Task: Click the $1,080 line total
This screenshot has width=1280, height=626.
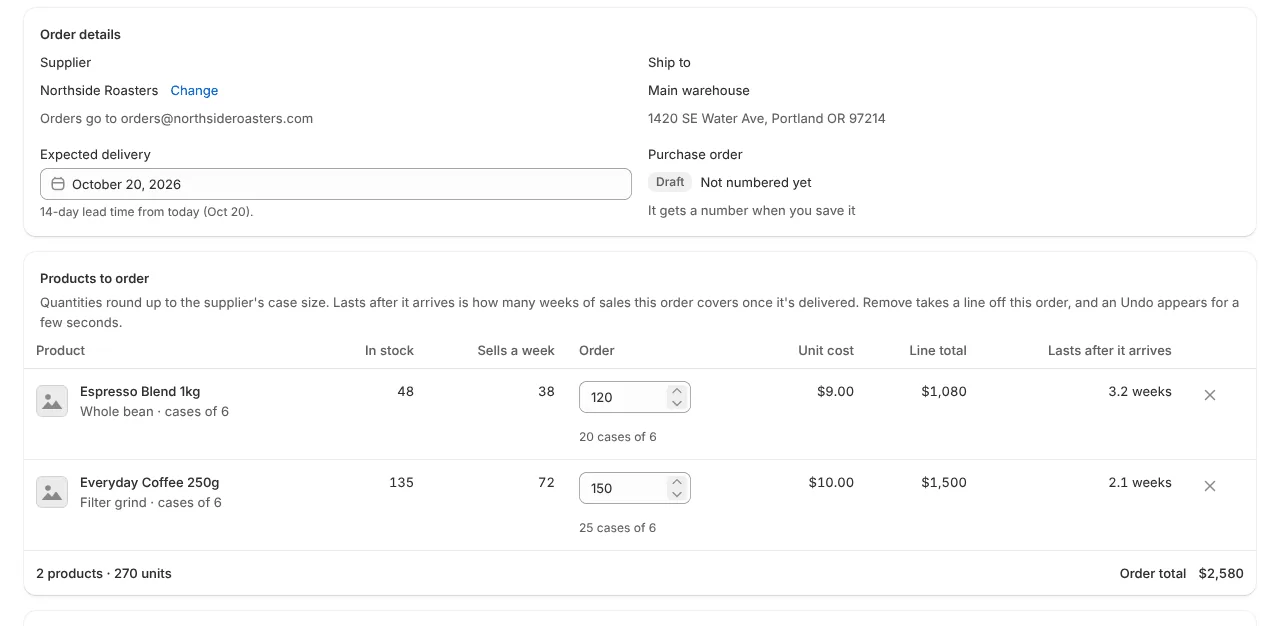Action: [944, 391]
